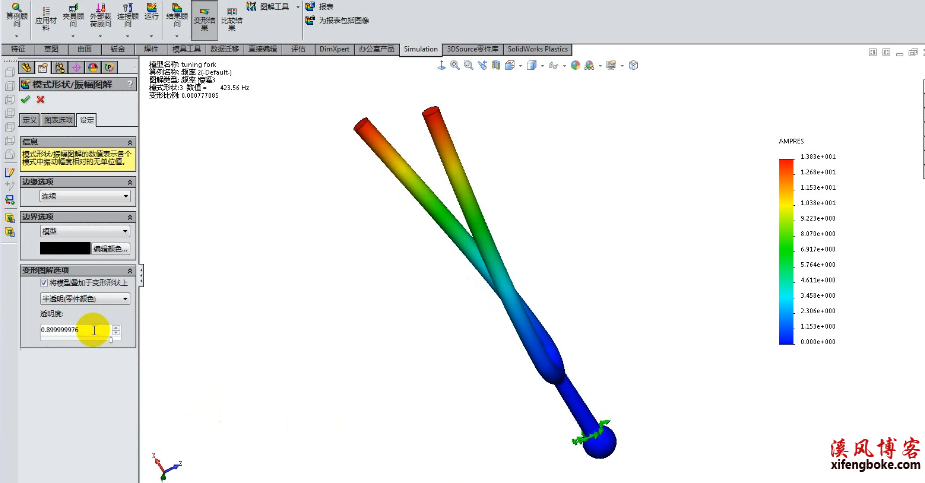Collapse the Boundary Options section
This screenshot has height=483, width=925.
130,217
